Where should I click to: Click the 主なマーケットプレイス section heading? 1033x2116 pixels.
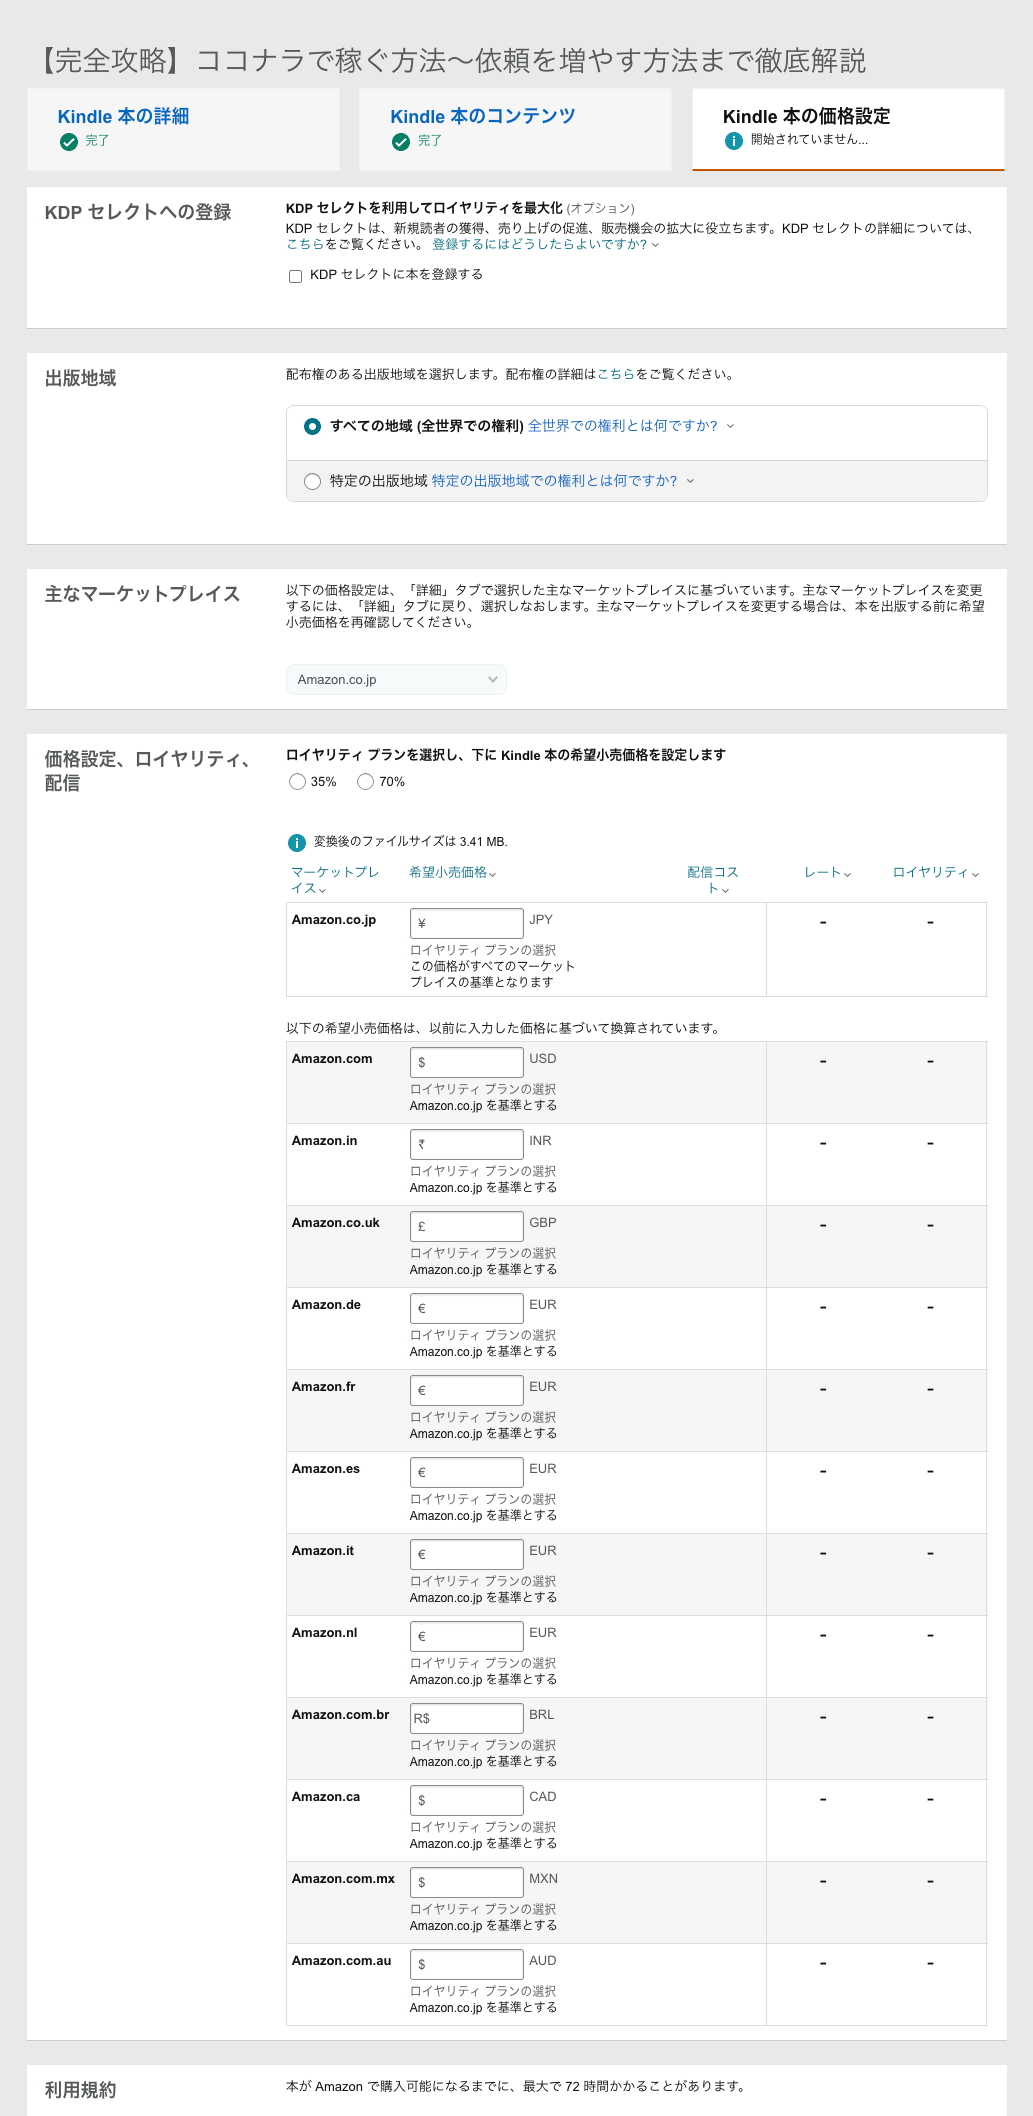(143, 595)
